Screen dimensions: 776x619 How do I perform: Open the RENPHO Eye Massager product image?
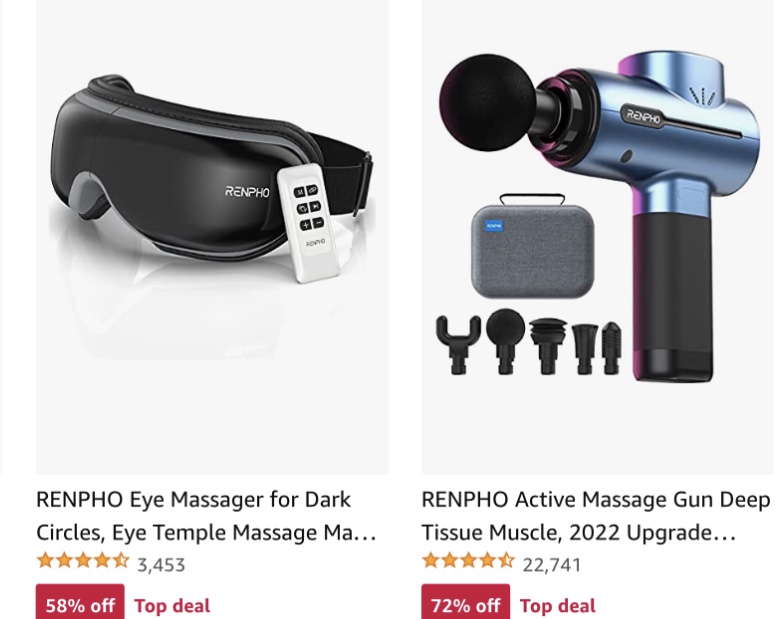(x=212, y=237)
